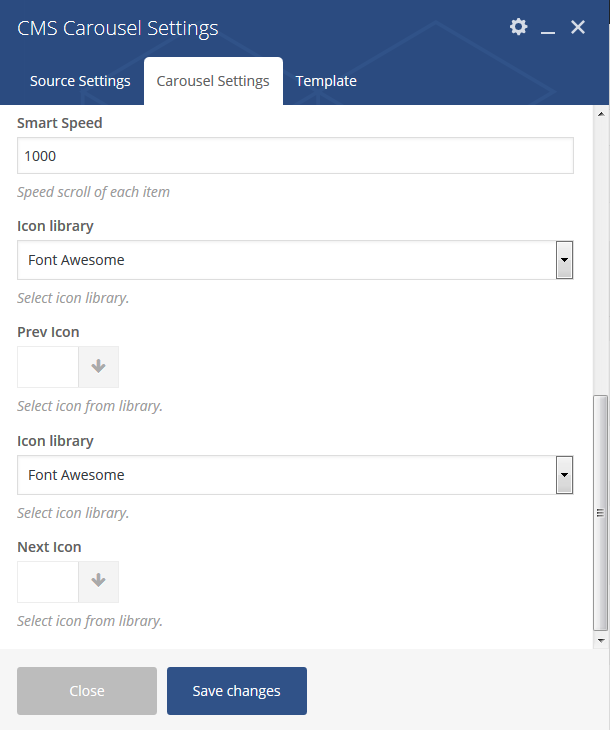Click the vertical scrollbar thumb
610x730 pixels.
(x=601, y=513)
